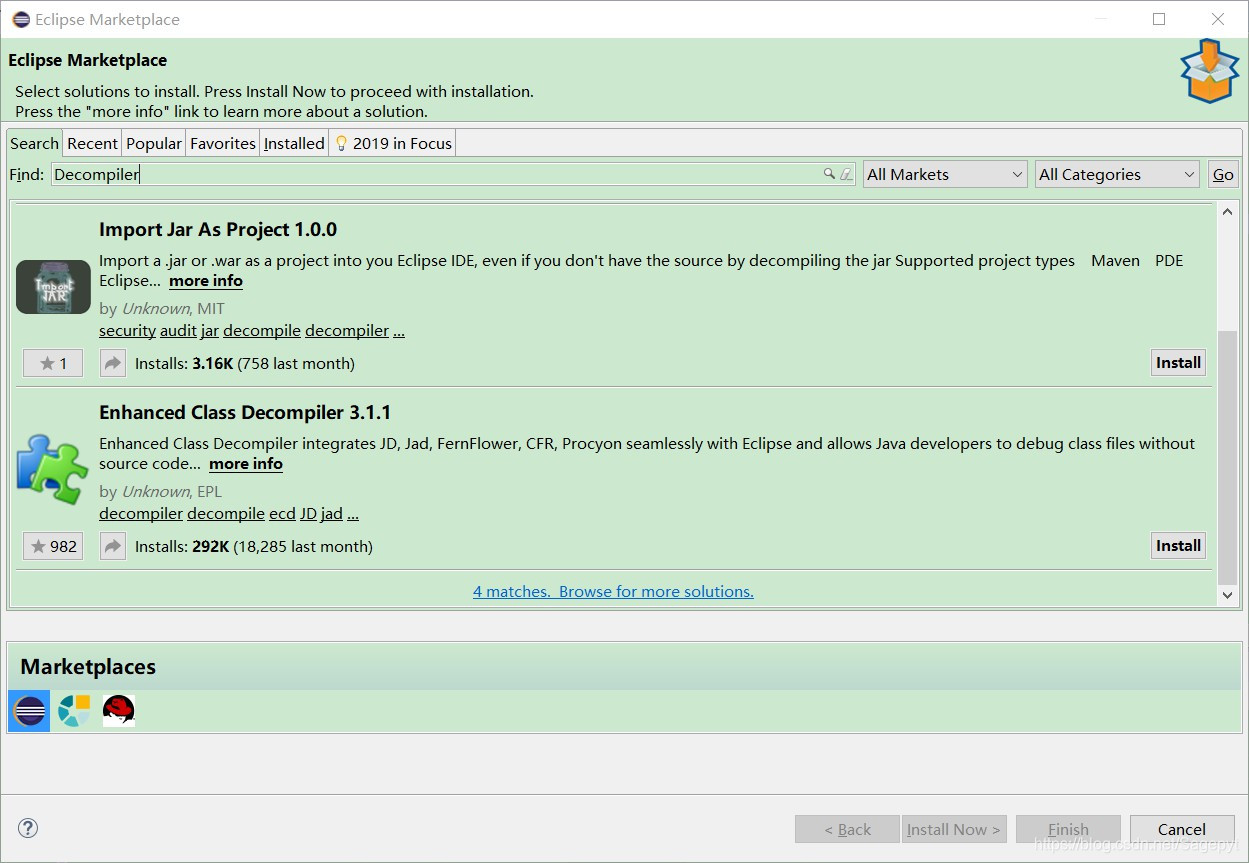Screen dimensions: 1249x863
Task: Click the search magnifier icon in Find field
Action: (x=829, y=174)
